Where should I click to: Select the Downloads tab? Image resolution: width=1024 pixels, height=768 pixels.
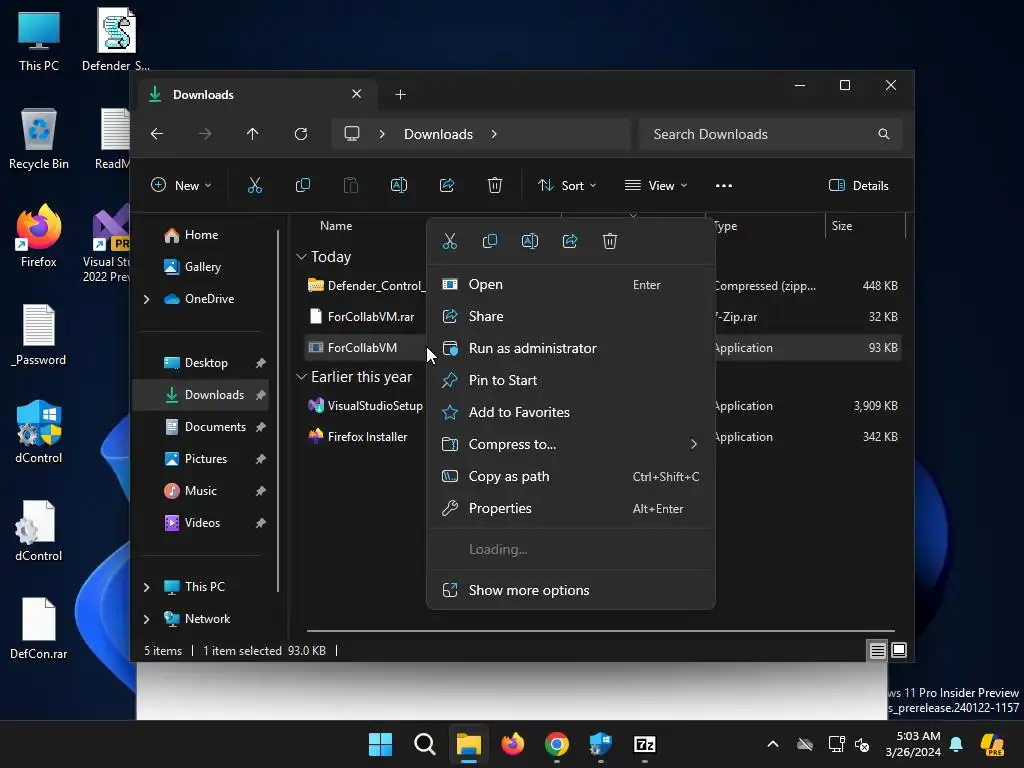(257, 95)
